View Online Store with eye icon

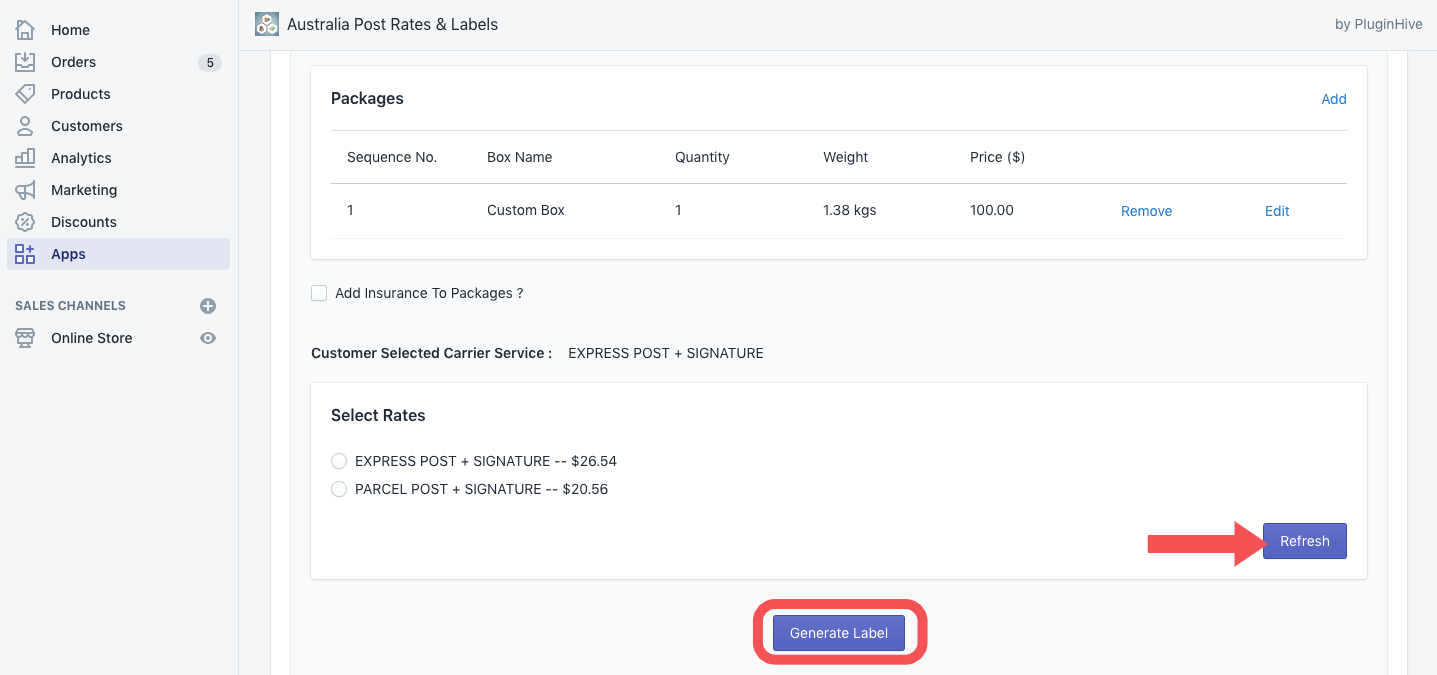208,338
